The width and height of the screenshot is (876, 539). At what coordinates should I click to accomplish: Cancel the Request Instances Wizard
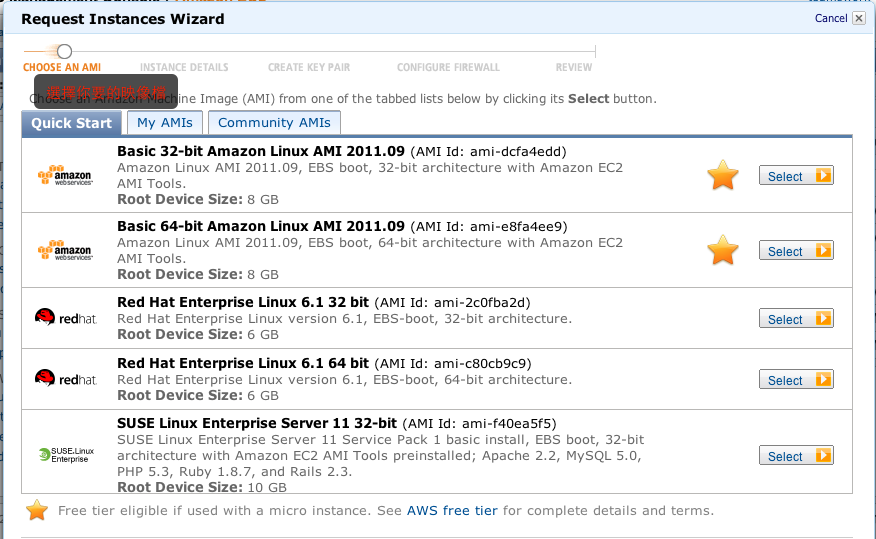click(831, 18)
